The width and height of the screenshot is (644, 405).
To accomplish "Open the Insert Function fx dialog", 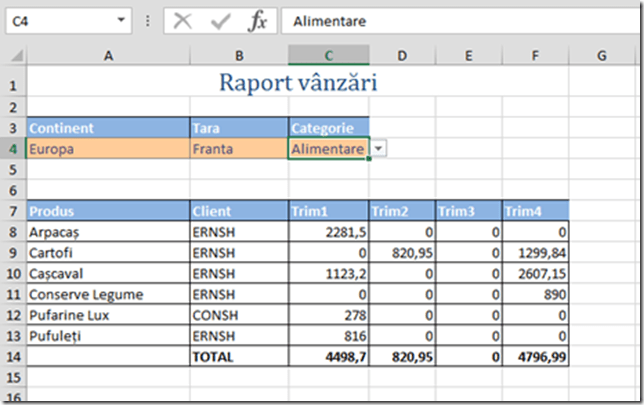I will (257, 21).
